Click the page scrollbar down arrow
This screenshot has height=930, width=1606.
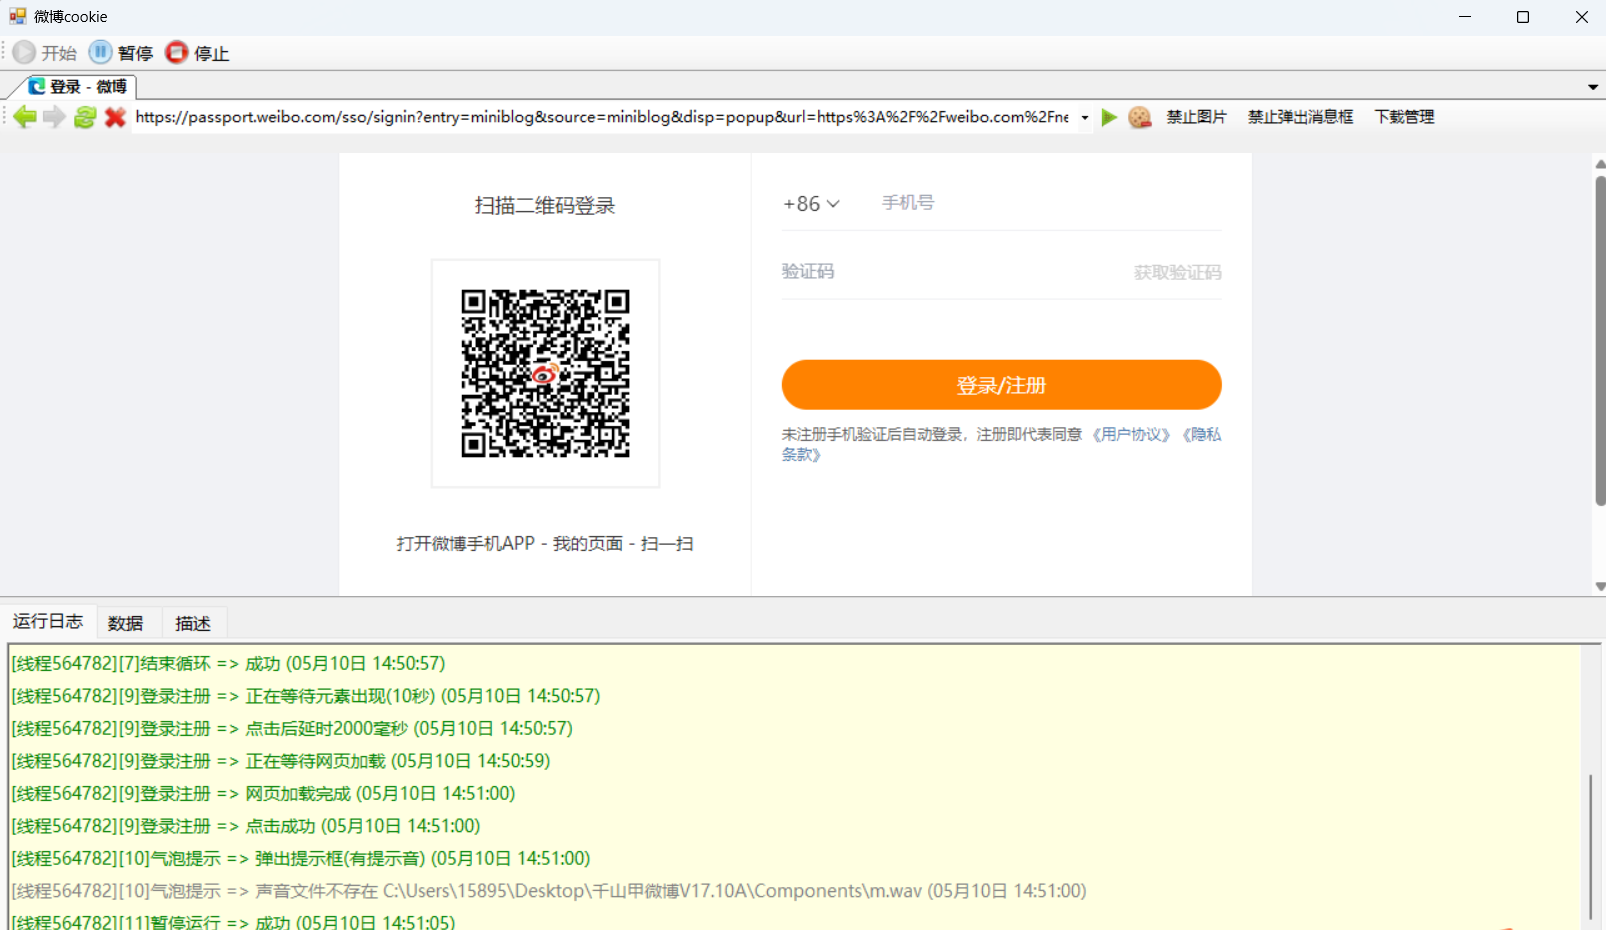(x=1600, y=587)
